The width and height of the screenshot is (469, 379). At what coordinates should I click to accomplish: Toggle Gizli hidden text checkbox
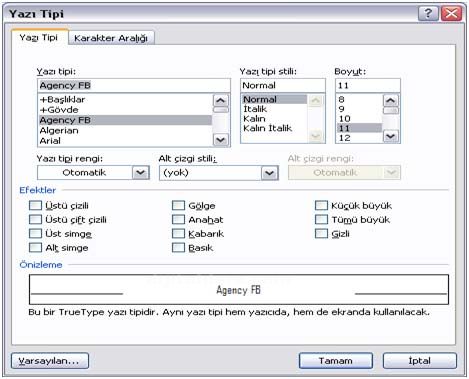click(x=321, y=233)
